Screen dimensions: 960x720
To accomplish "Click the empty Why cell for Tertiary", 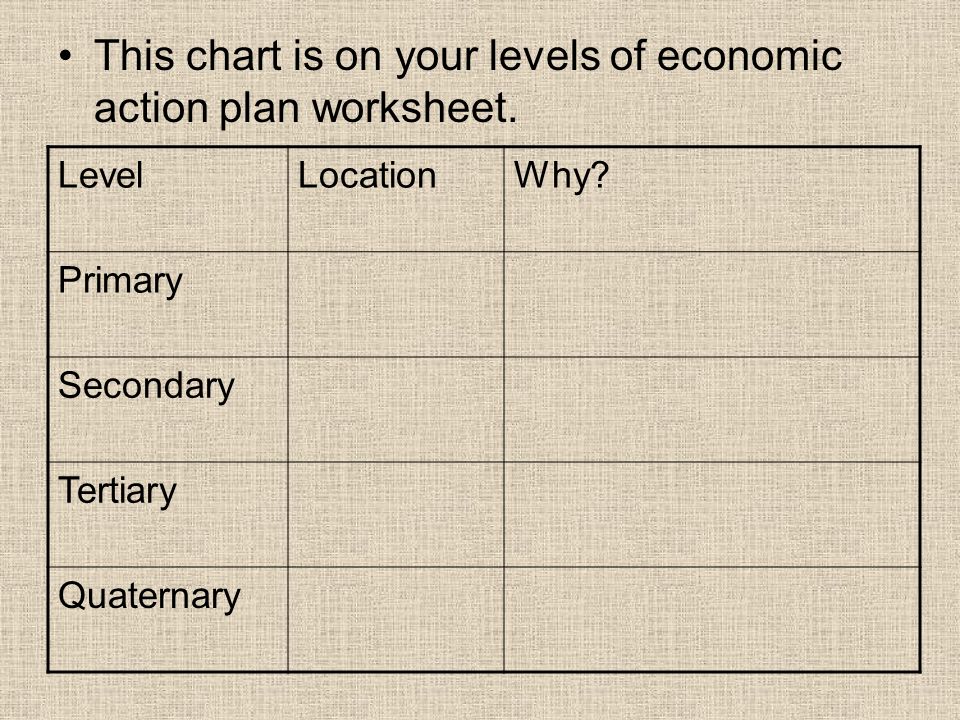I will click(x=712, y=514).
